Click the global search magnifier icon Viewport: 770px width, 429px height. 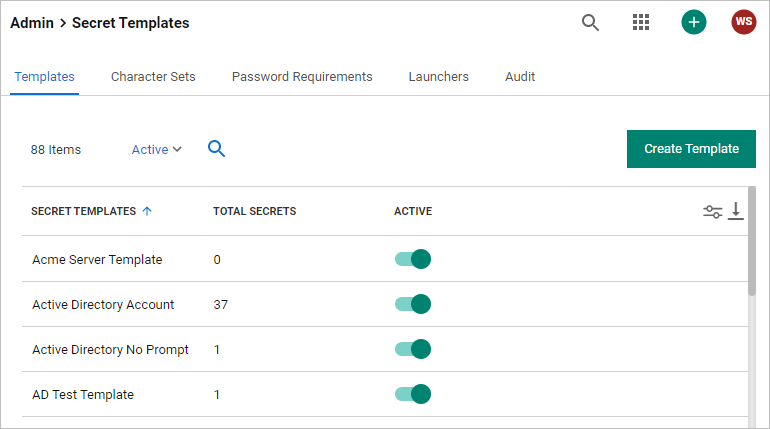[591, 22]
